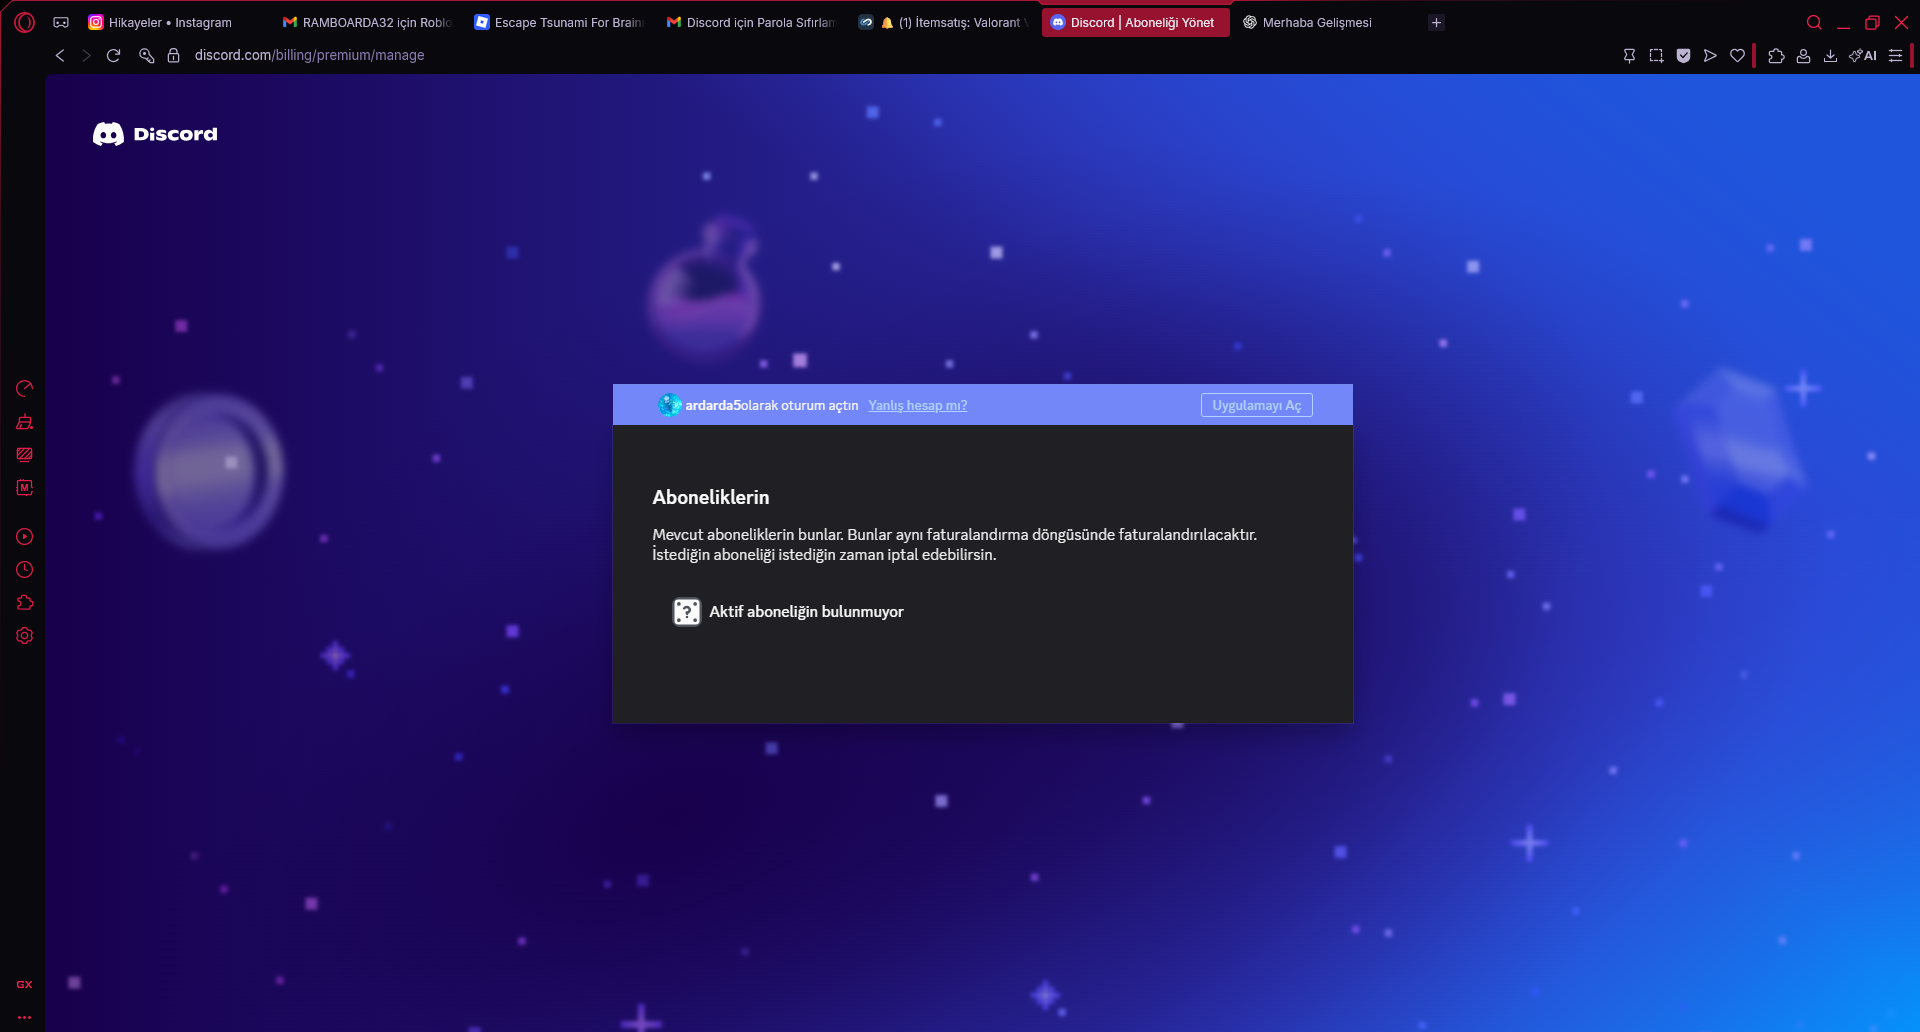This screenshot has width=1920, height=1032.
Task: Click the 'Yanlış hesap mı?' link
Action: [x=917, y=405]
